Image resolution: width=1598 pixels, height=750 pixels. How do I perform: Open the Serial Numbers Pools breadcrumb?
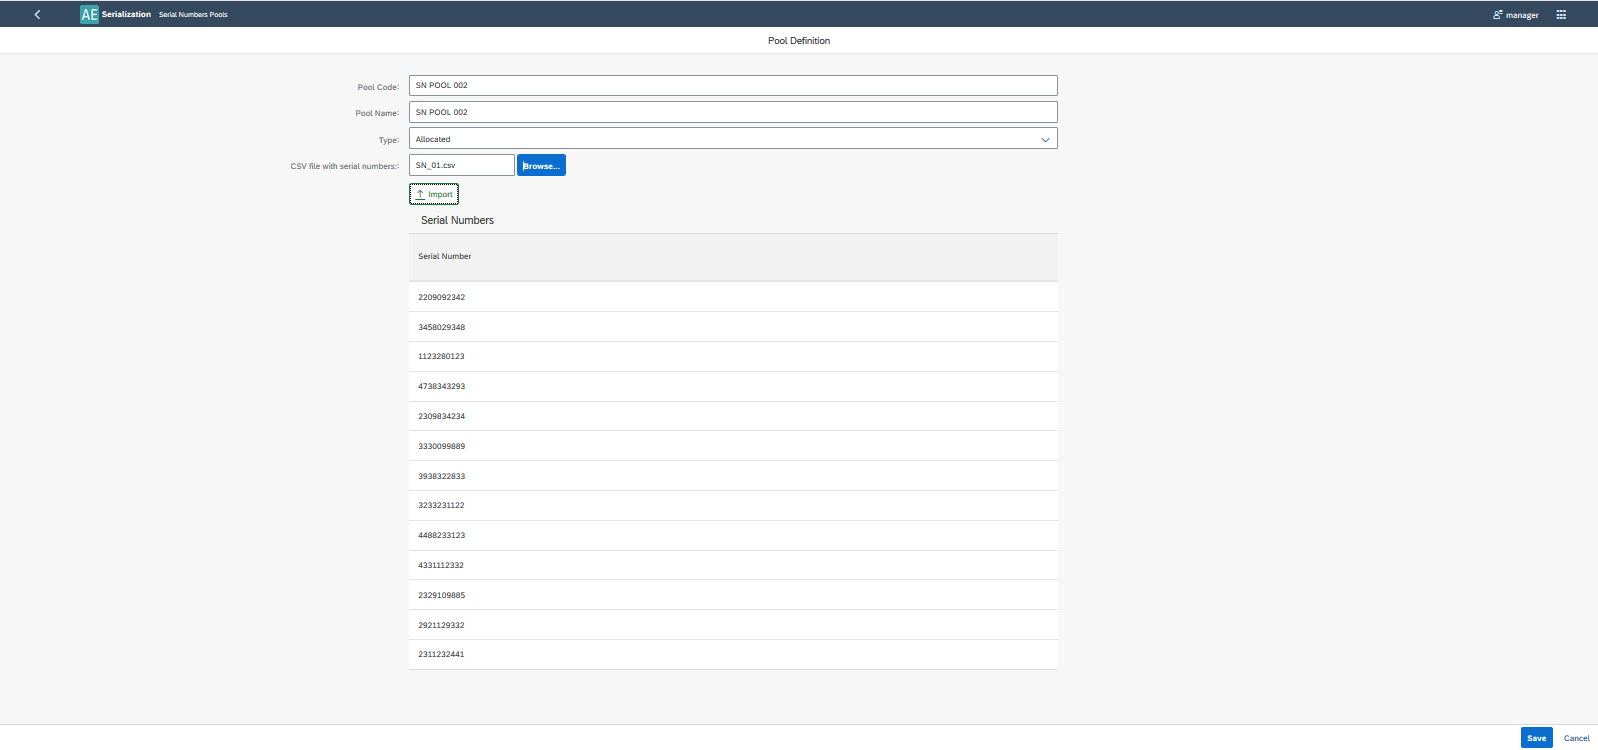pyautogui.click(x=193, y=15)
